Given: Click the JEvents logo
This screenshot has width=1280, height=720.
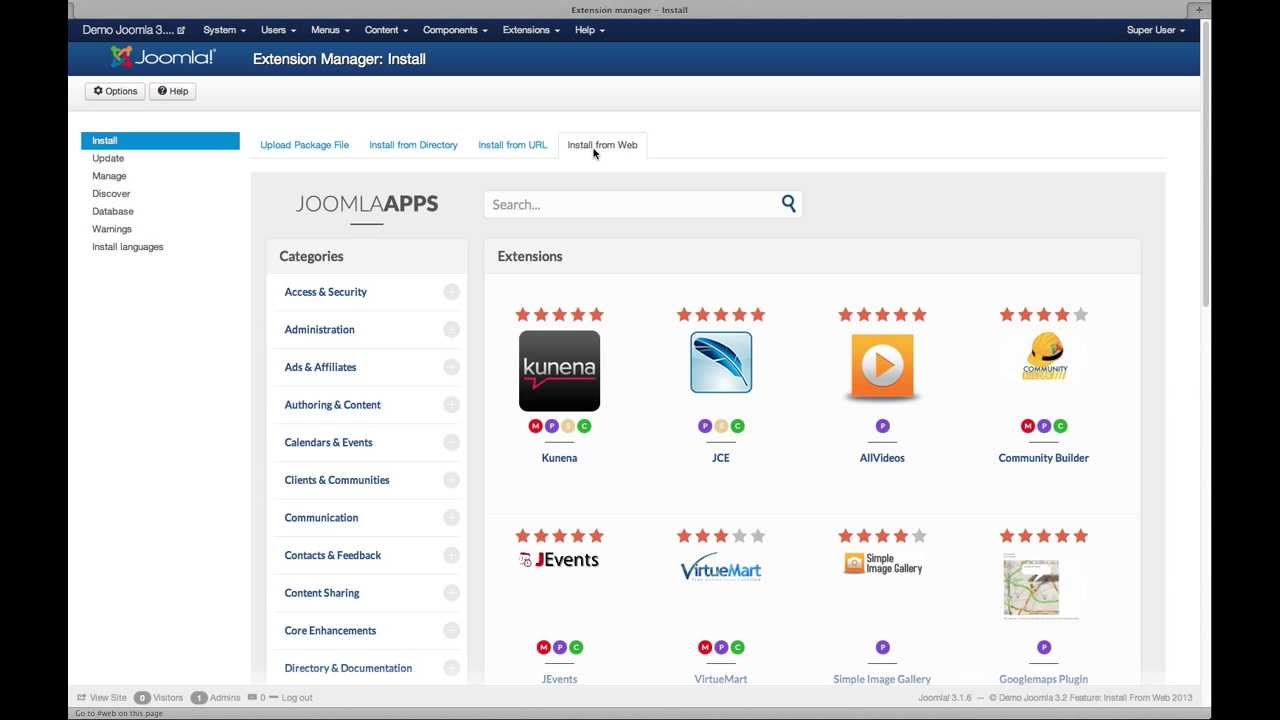Looking at the screenshot, I should click(x=559, y=560).
